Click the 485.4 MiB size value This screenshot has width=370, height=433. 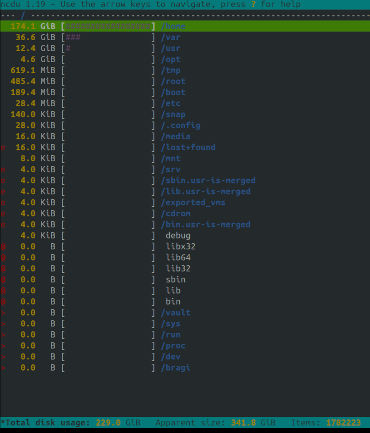33,81
